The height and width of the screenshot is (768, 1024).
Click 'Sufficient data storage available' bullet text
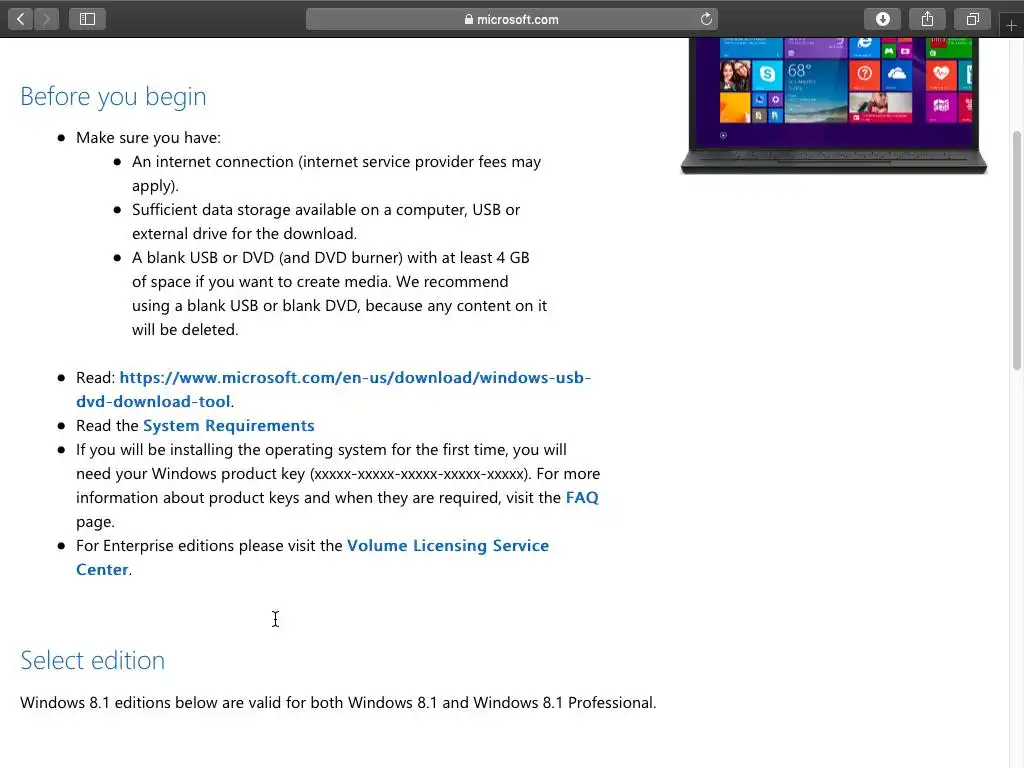click(x=326, y=221)
